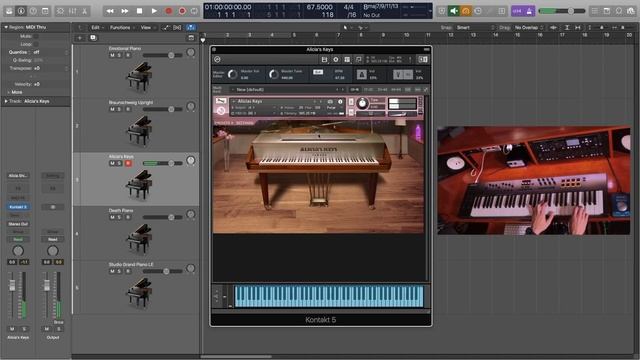640x360 pixels.
Task: Open the NI logo button in Kontakt
Action: click(x=423, y=60)
